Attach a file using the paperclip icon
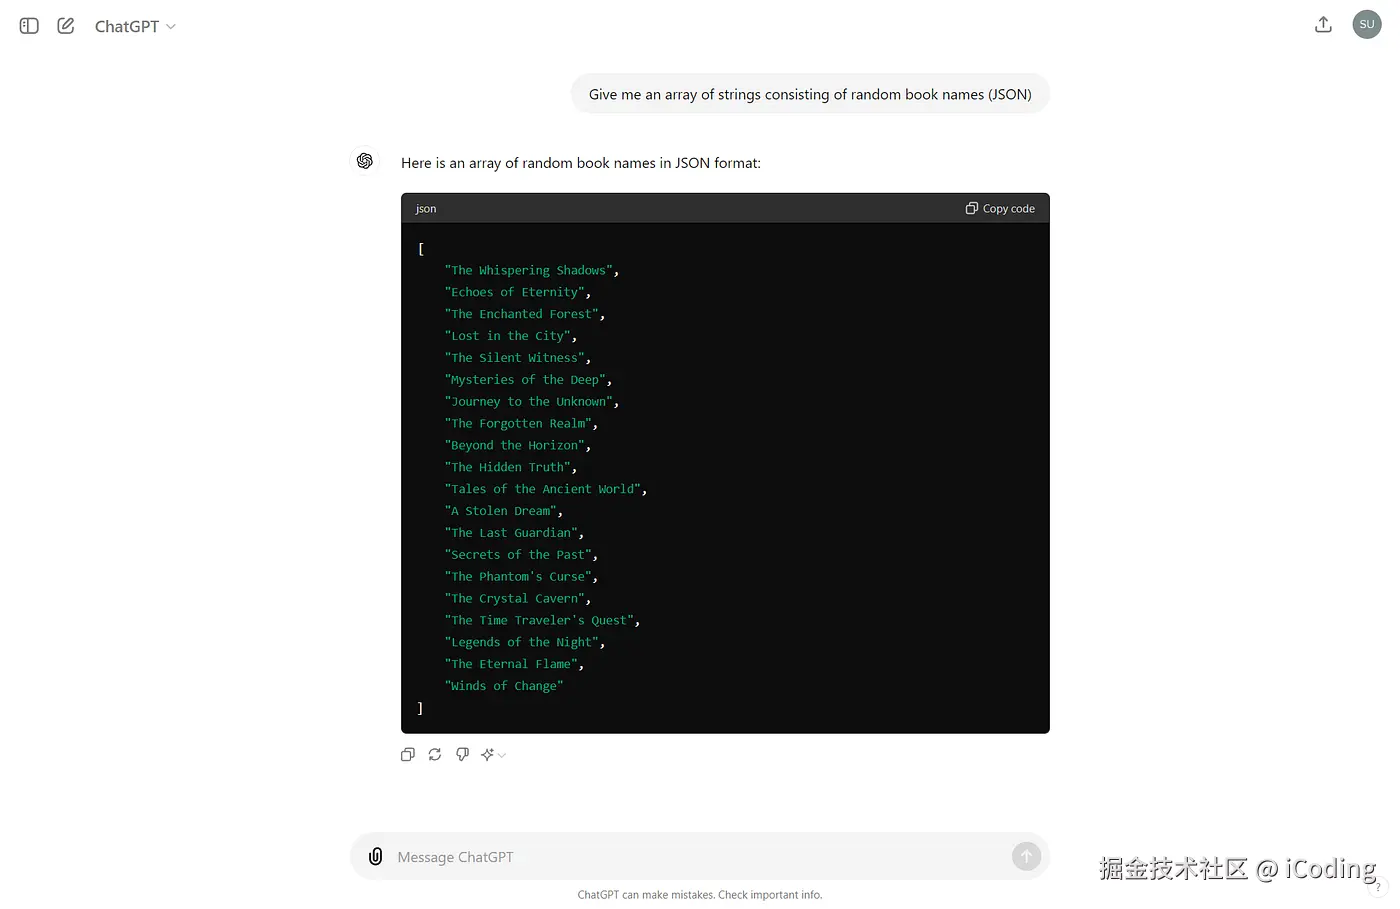This screenshot has width=1400, height=909. (375, 857)
